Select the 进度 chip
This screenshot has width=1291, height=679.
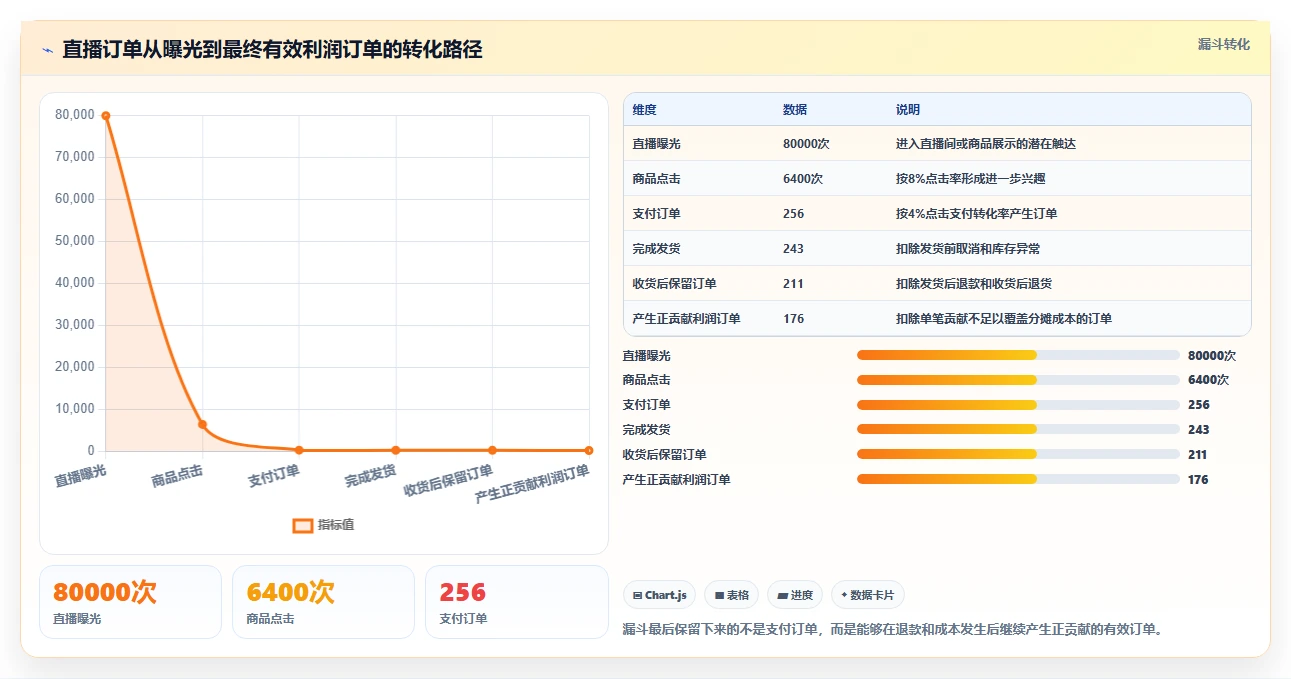tap(795, 595)
